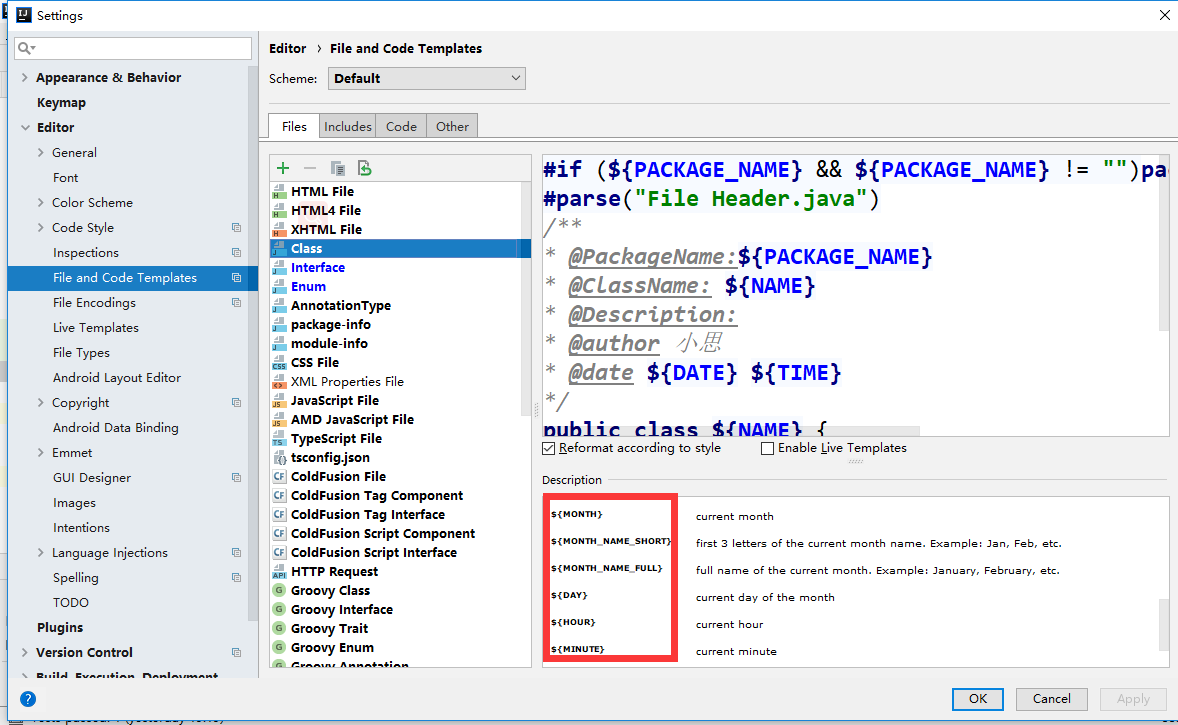Screen dimensions: 1178x725
Task: Click the template list vertical scrollbar
Action: 525,297
